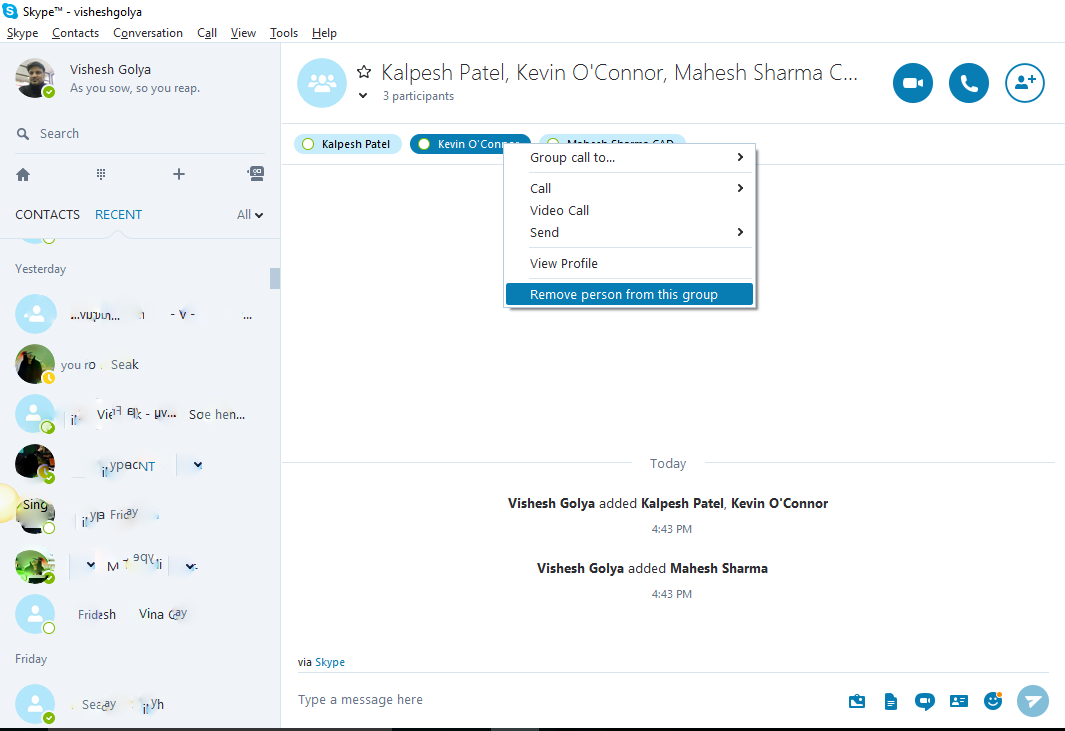
Task: Open Vishesh Golya's profile picture
Action: click(x=35, y=78)
